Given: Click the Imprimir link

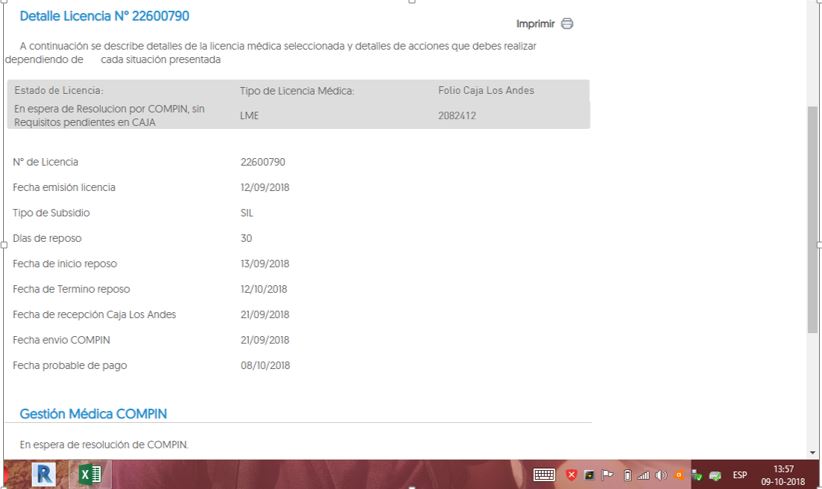Looking at the screenshot, I should [535, 24].
